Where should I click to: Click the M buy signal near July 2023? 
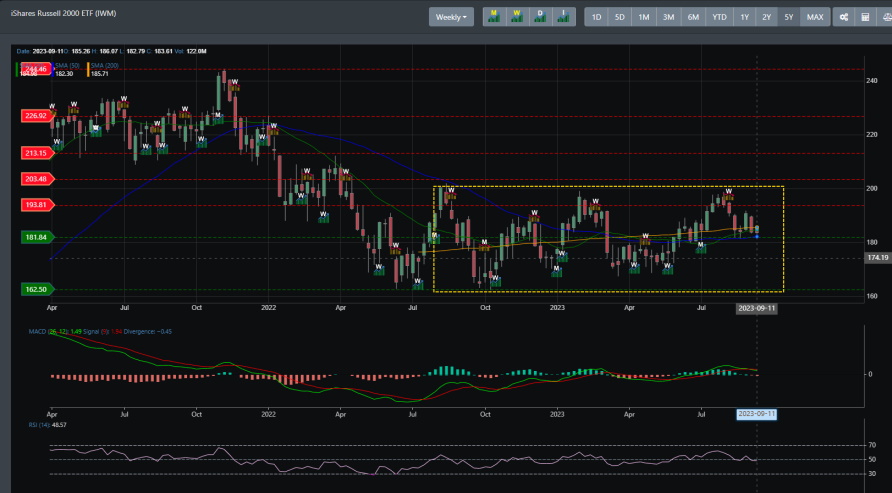701,248
